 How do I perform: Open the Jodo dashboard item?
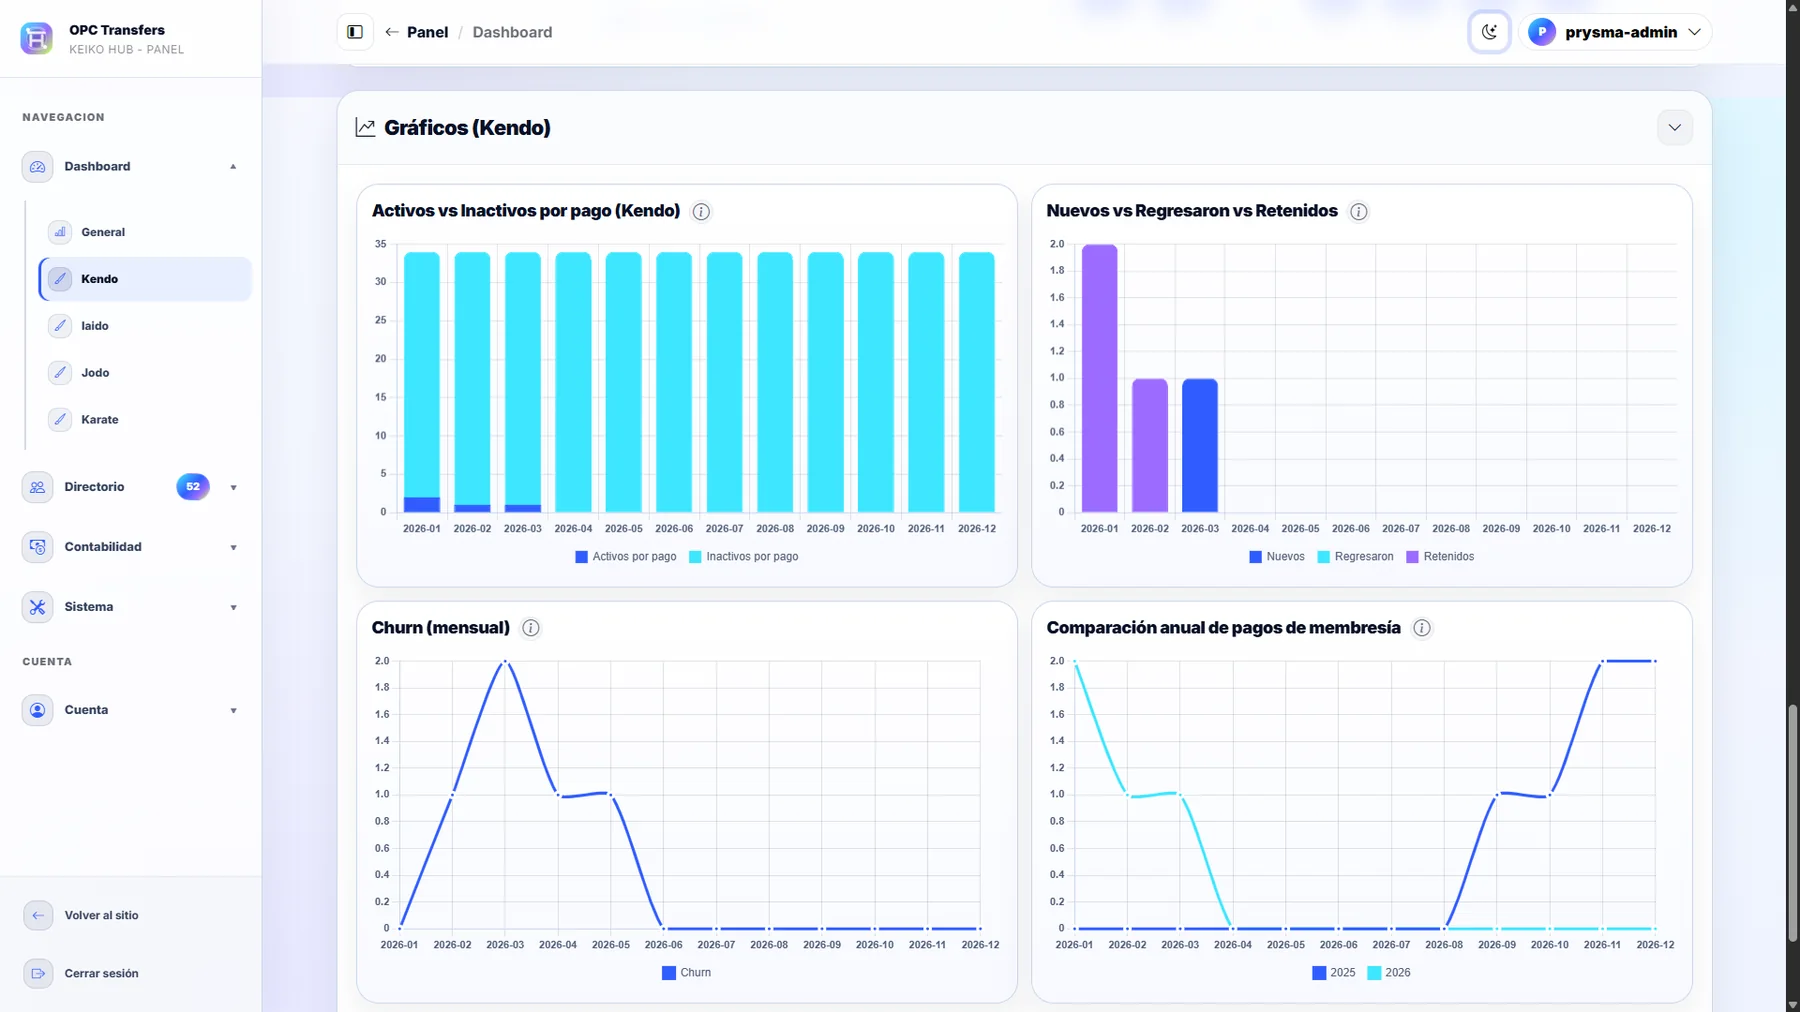coord(145,373)
